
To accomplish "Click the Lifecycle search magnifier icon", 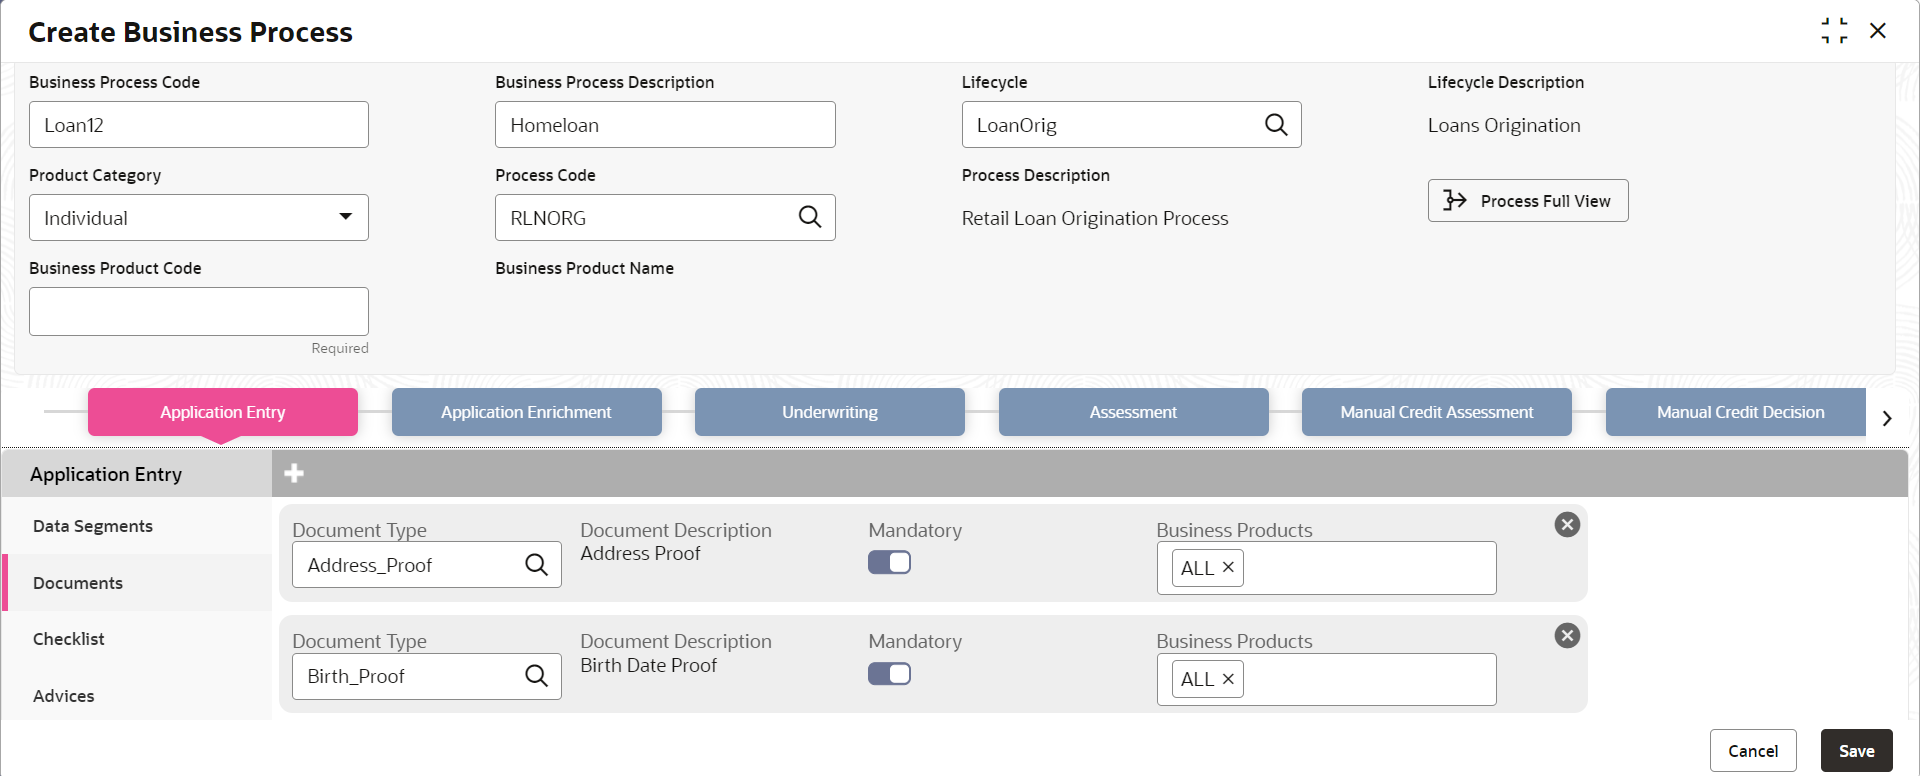I will pos(1276,125).
